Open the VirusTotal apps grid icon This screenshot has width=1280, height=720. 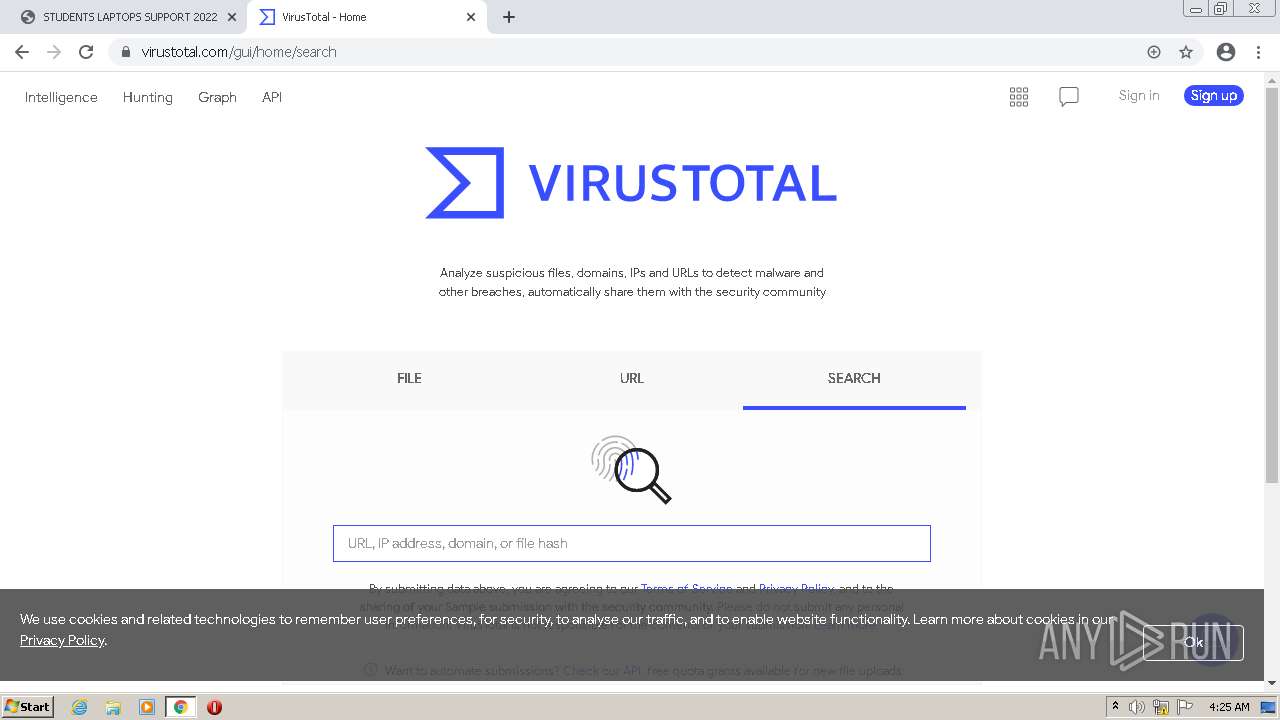1019,97
